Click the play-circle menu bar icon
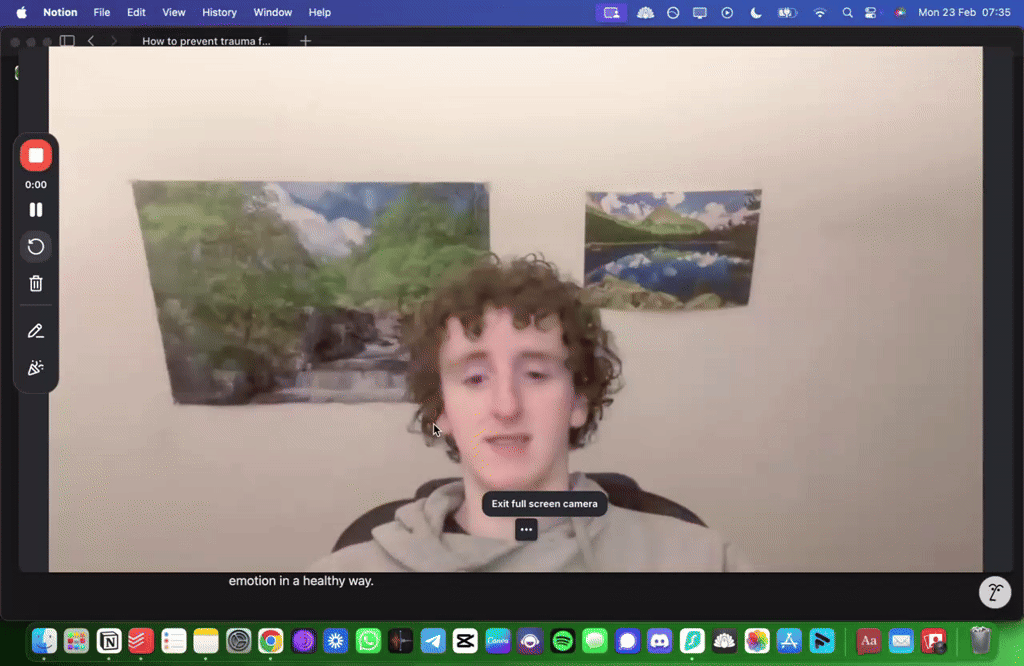The image size is (1024, 666). click(727, 12)
